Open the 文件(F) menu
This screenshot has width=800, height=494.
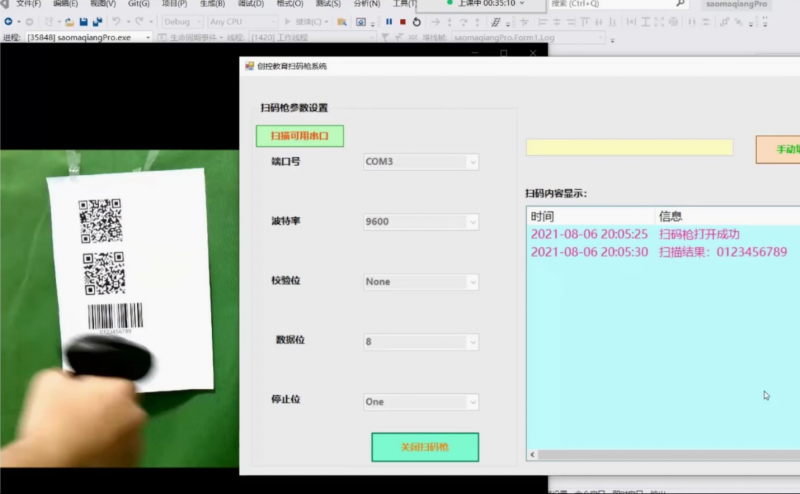coord(28,4)
